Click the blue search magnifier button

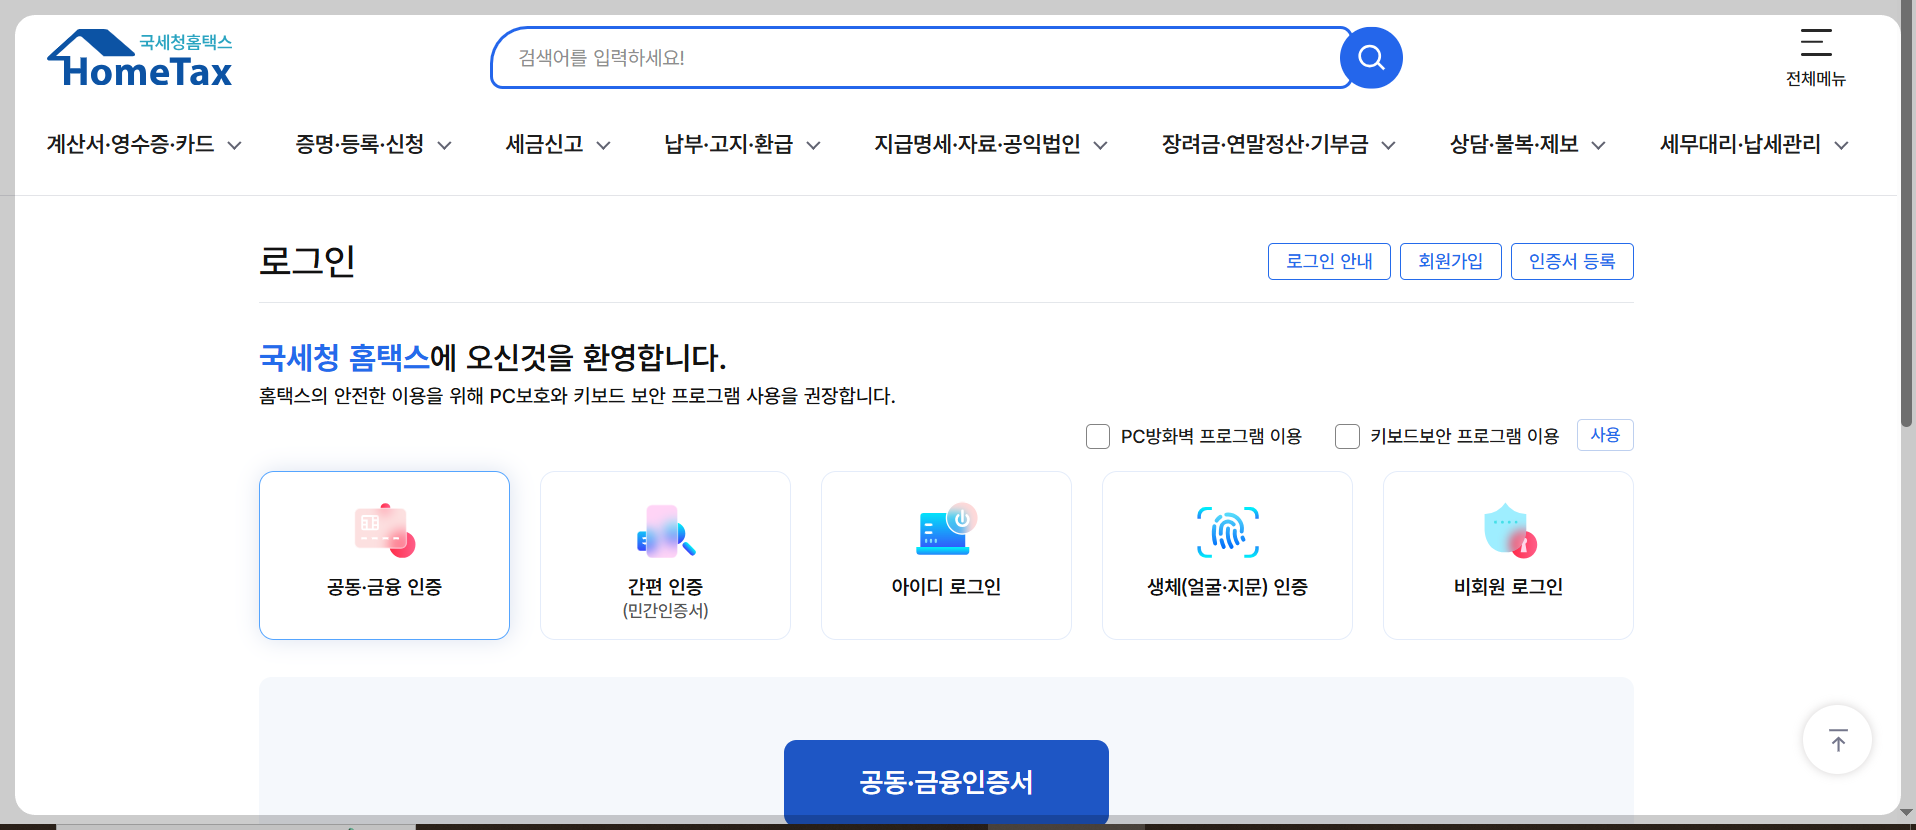pyautogui.click(x=1371, y=58)
